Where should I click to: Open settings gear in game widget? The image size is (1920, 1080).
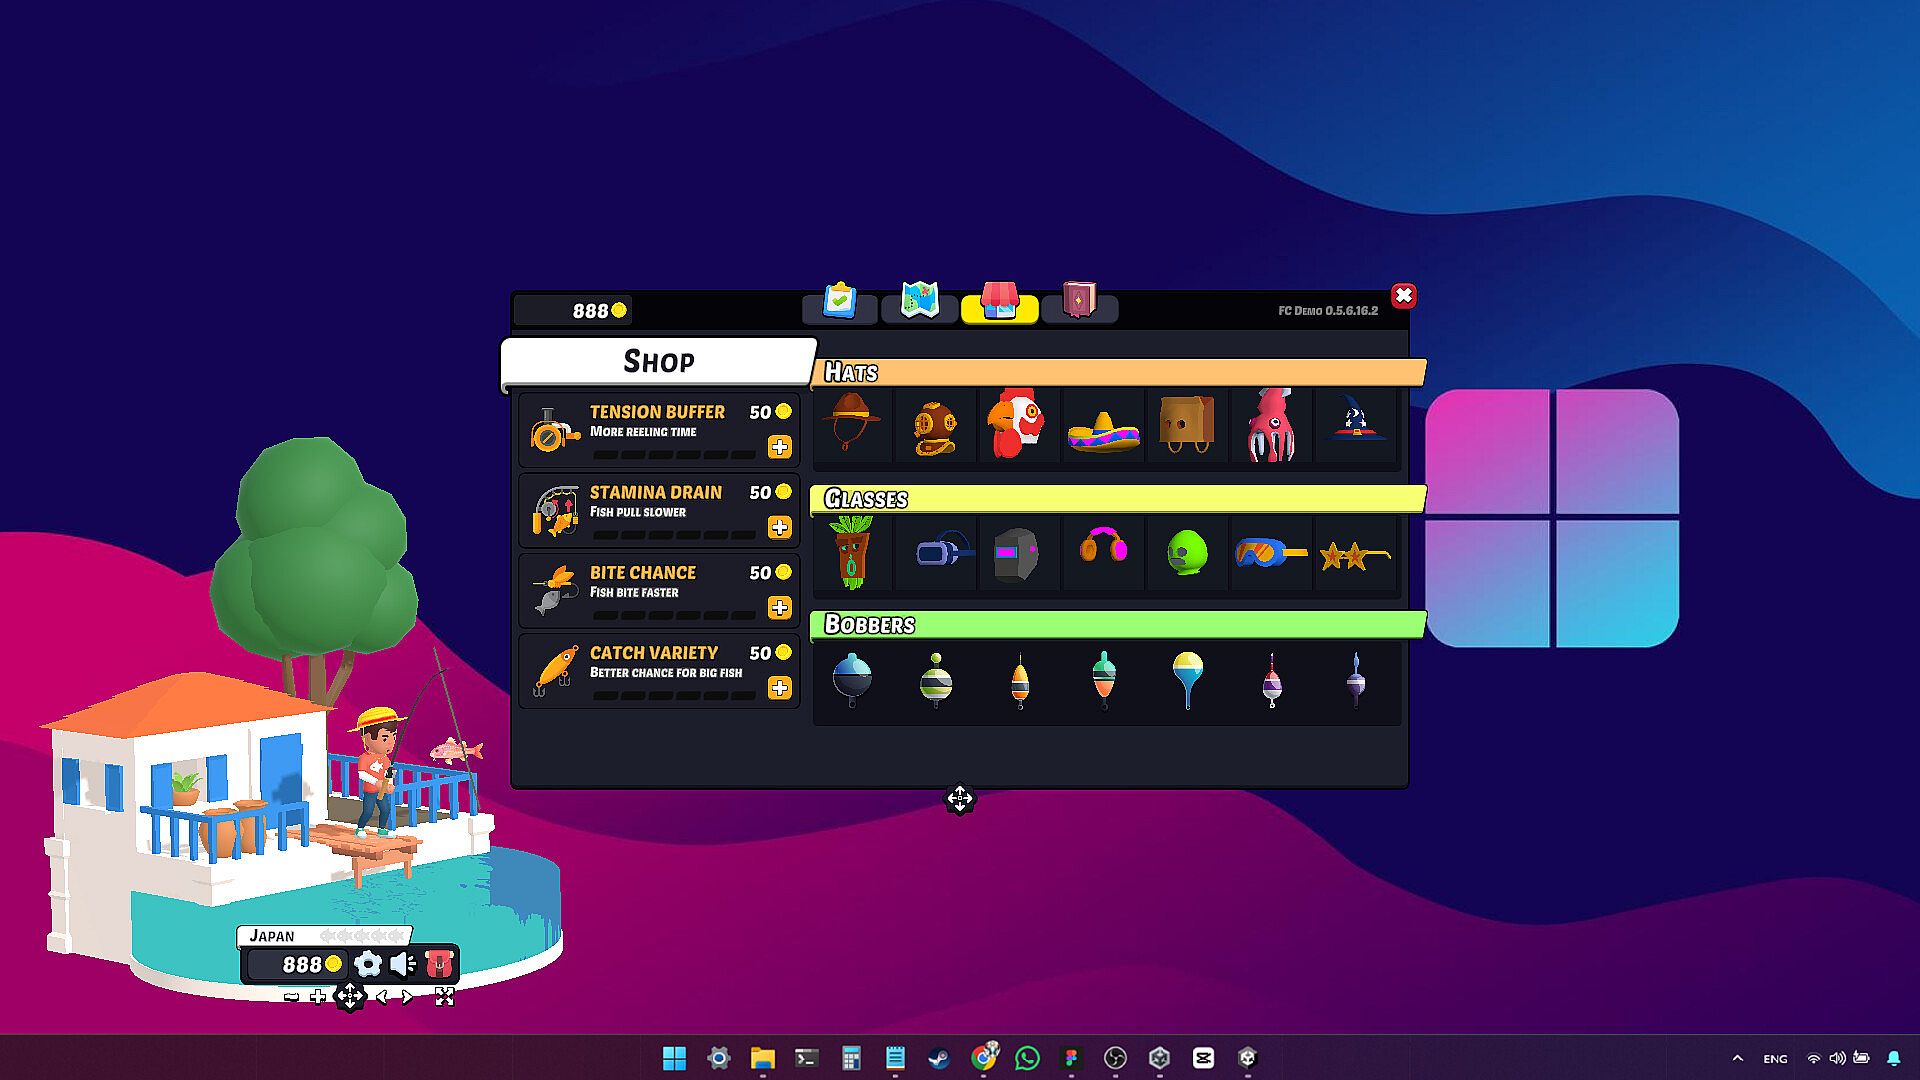tap(368, 964)
